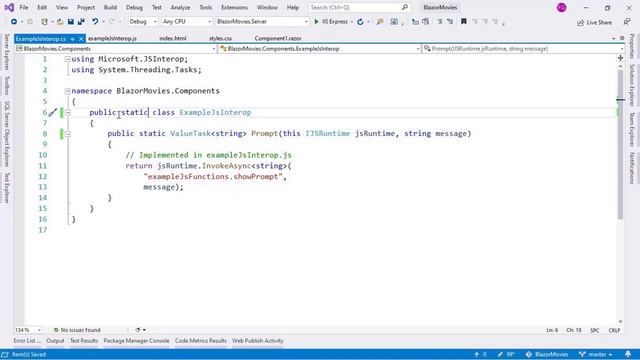
Task: Open the Prompt member navigation dropdown
Action: 523,49
